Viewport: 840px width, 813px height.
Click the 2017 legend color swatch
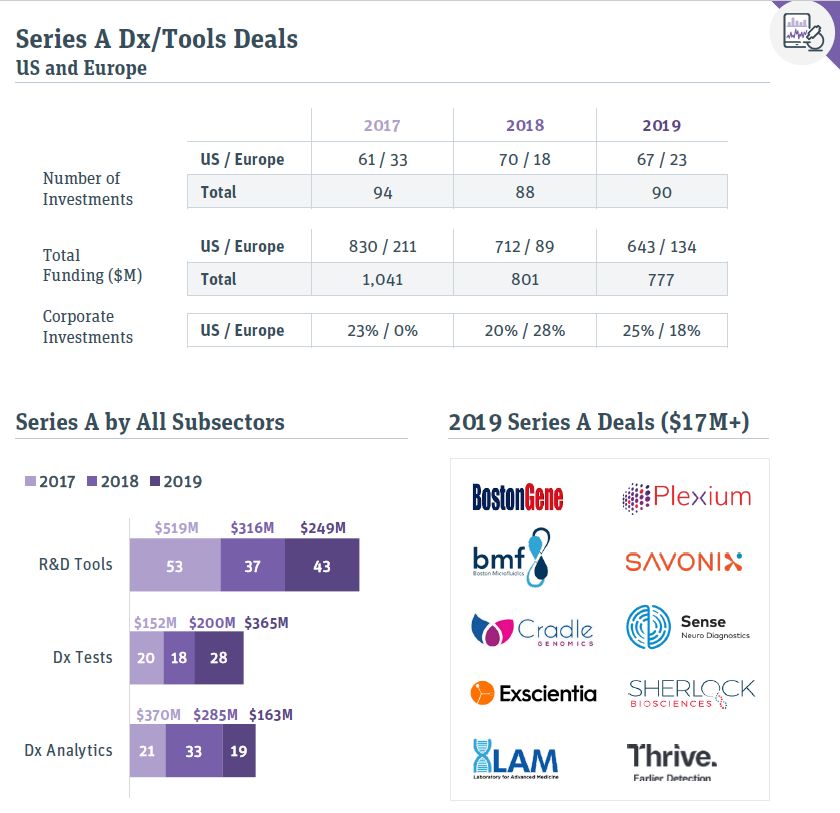click(31, 481)
